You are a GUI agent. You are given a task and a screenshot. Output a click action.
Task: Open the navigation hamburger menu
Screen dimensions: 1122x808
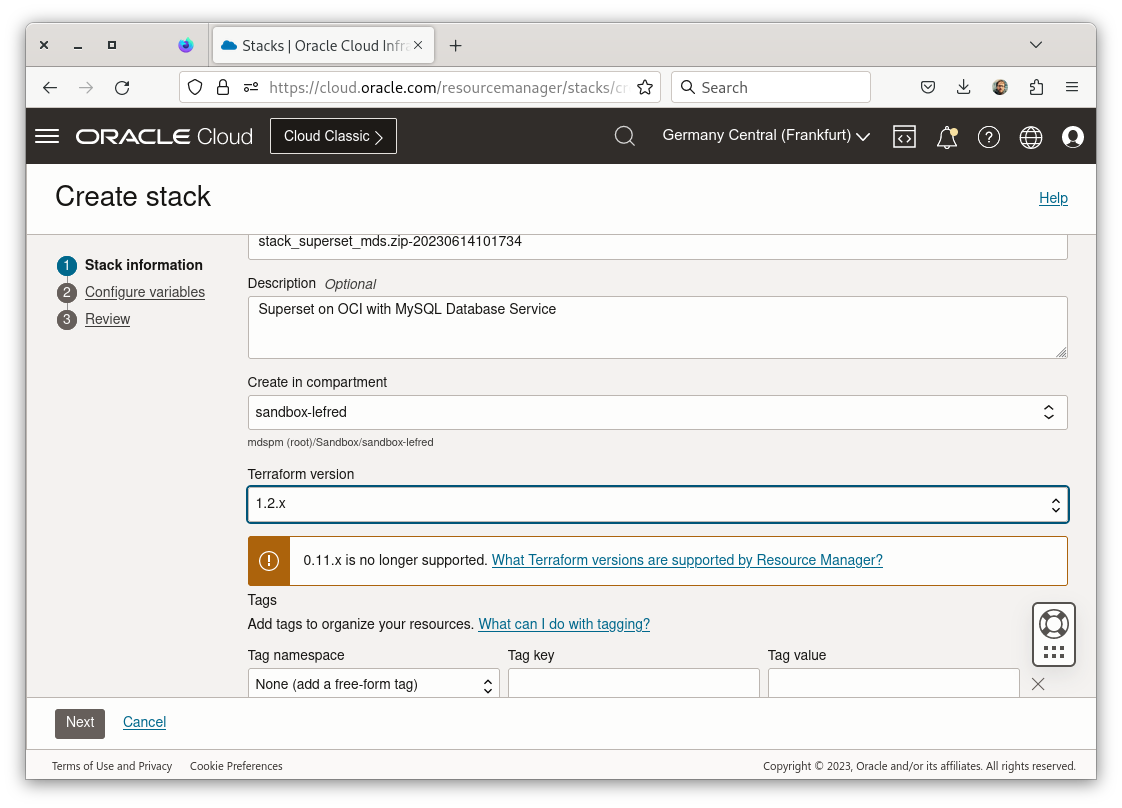click(46, 136)
